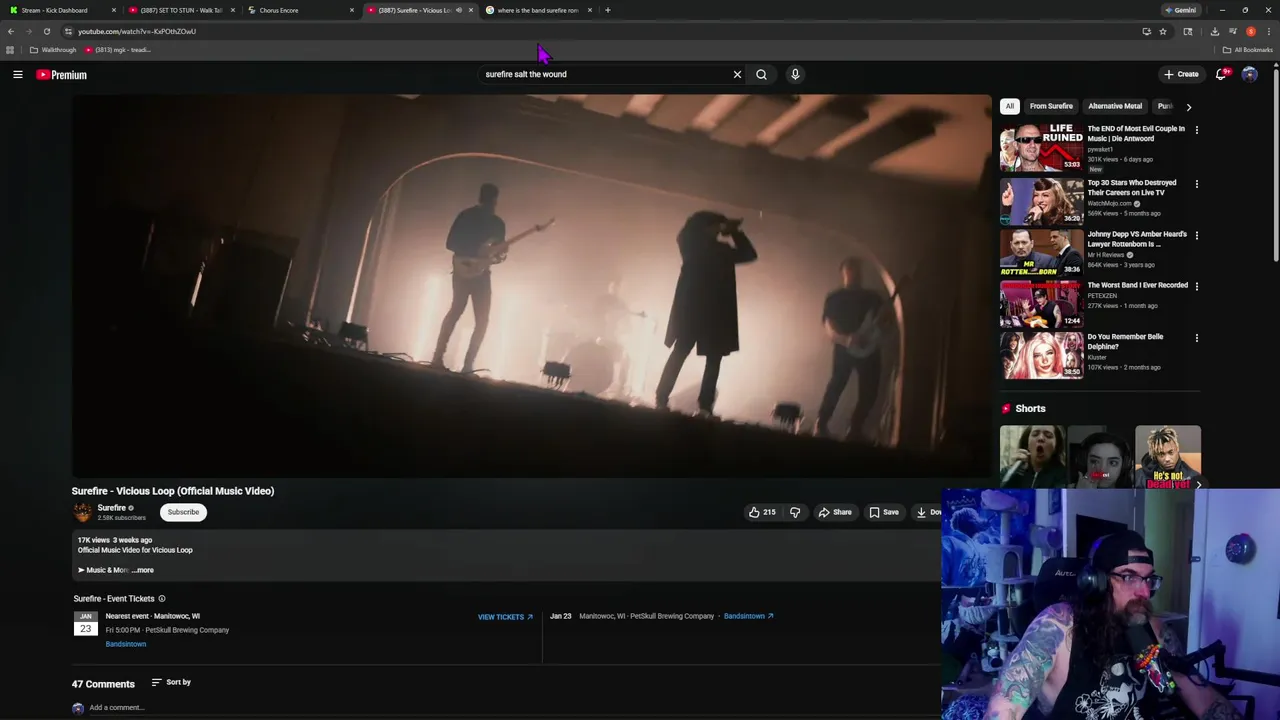Open Bandsintown link in Jan 23 row
The image size is (1280, 720).
(748, 616)
